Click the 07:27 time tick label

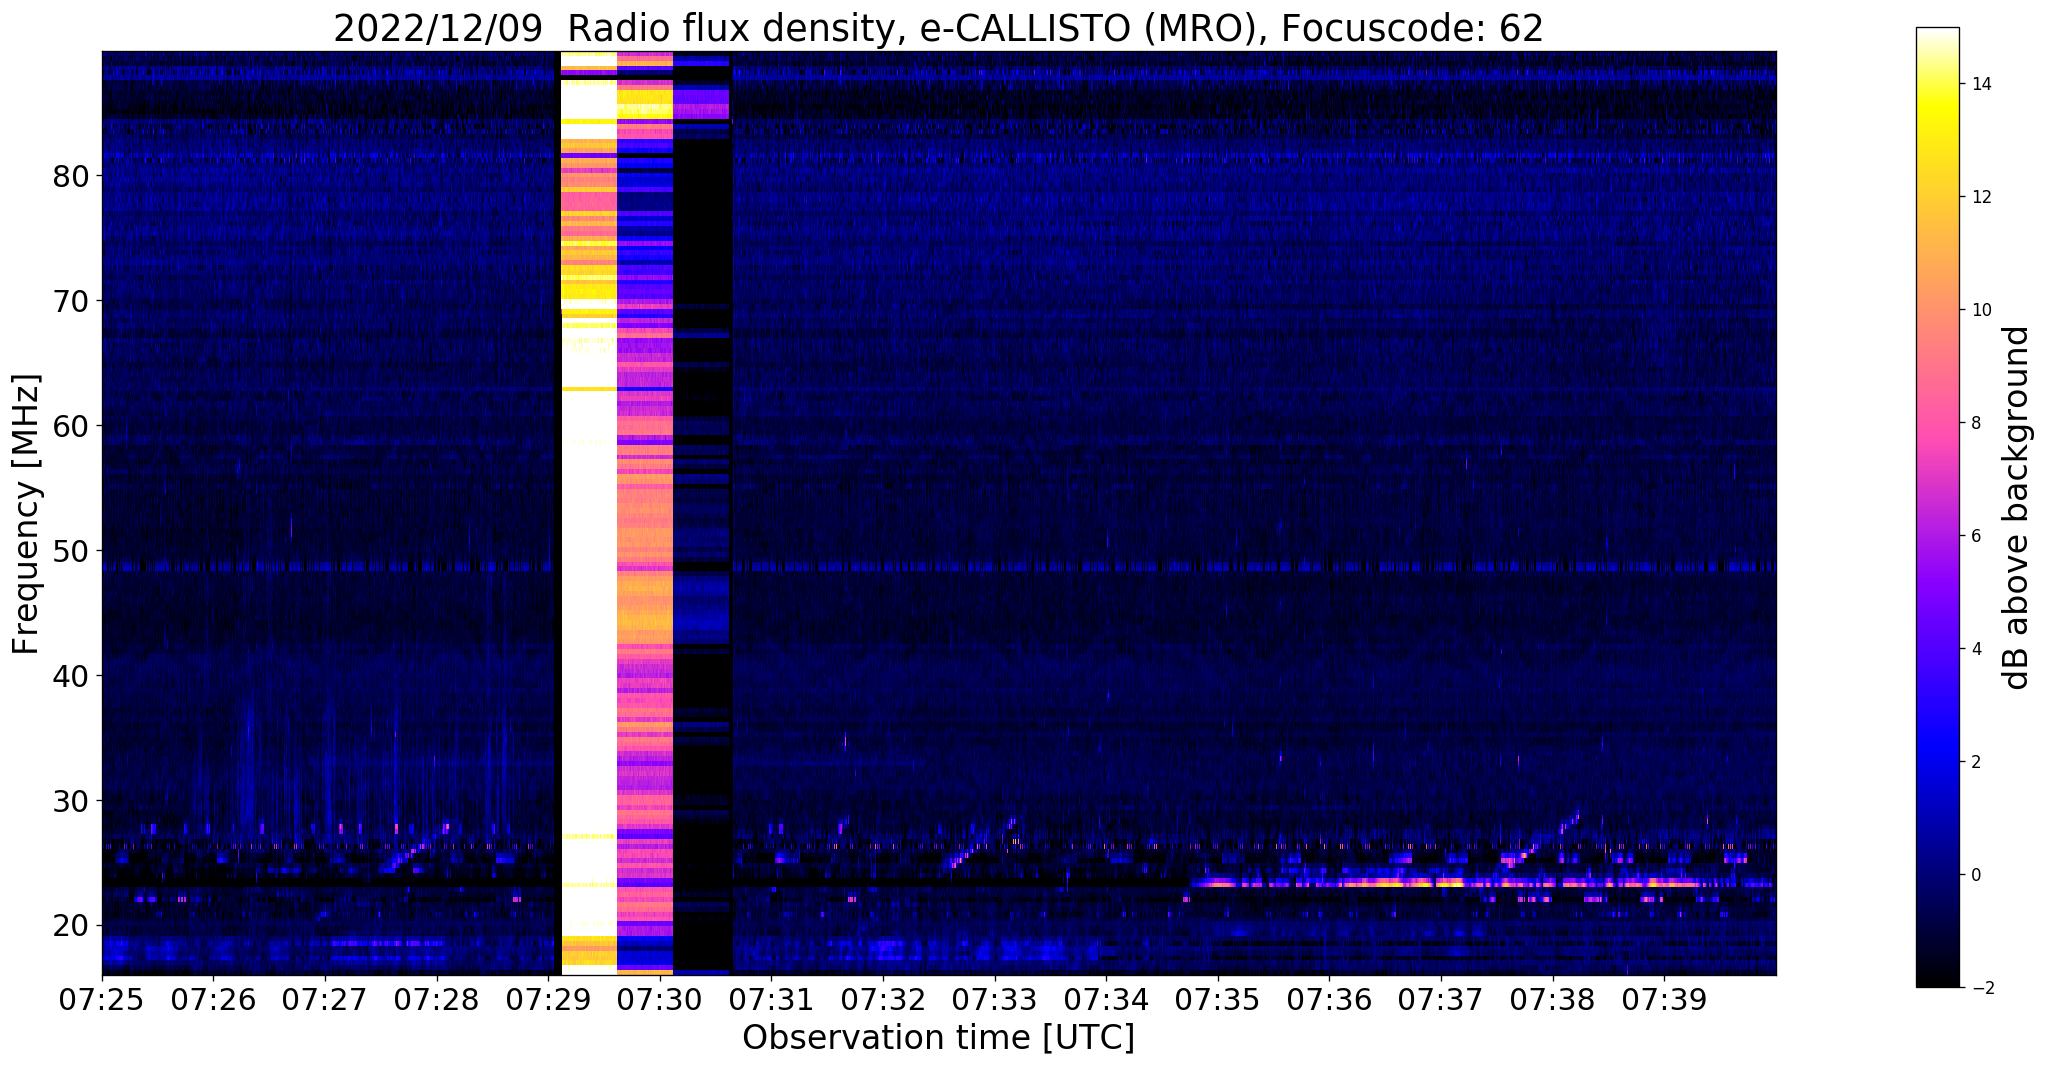324,1000
